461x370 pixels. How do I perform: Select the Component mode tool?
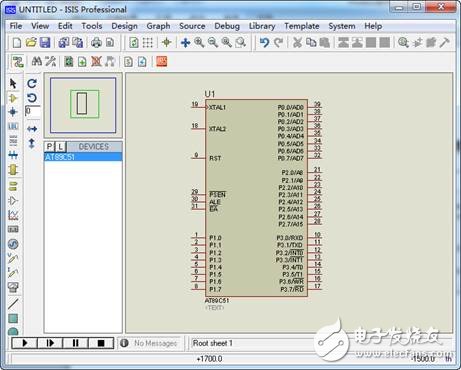(13, 98)
